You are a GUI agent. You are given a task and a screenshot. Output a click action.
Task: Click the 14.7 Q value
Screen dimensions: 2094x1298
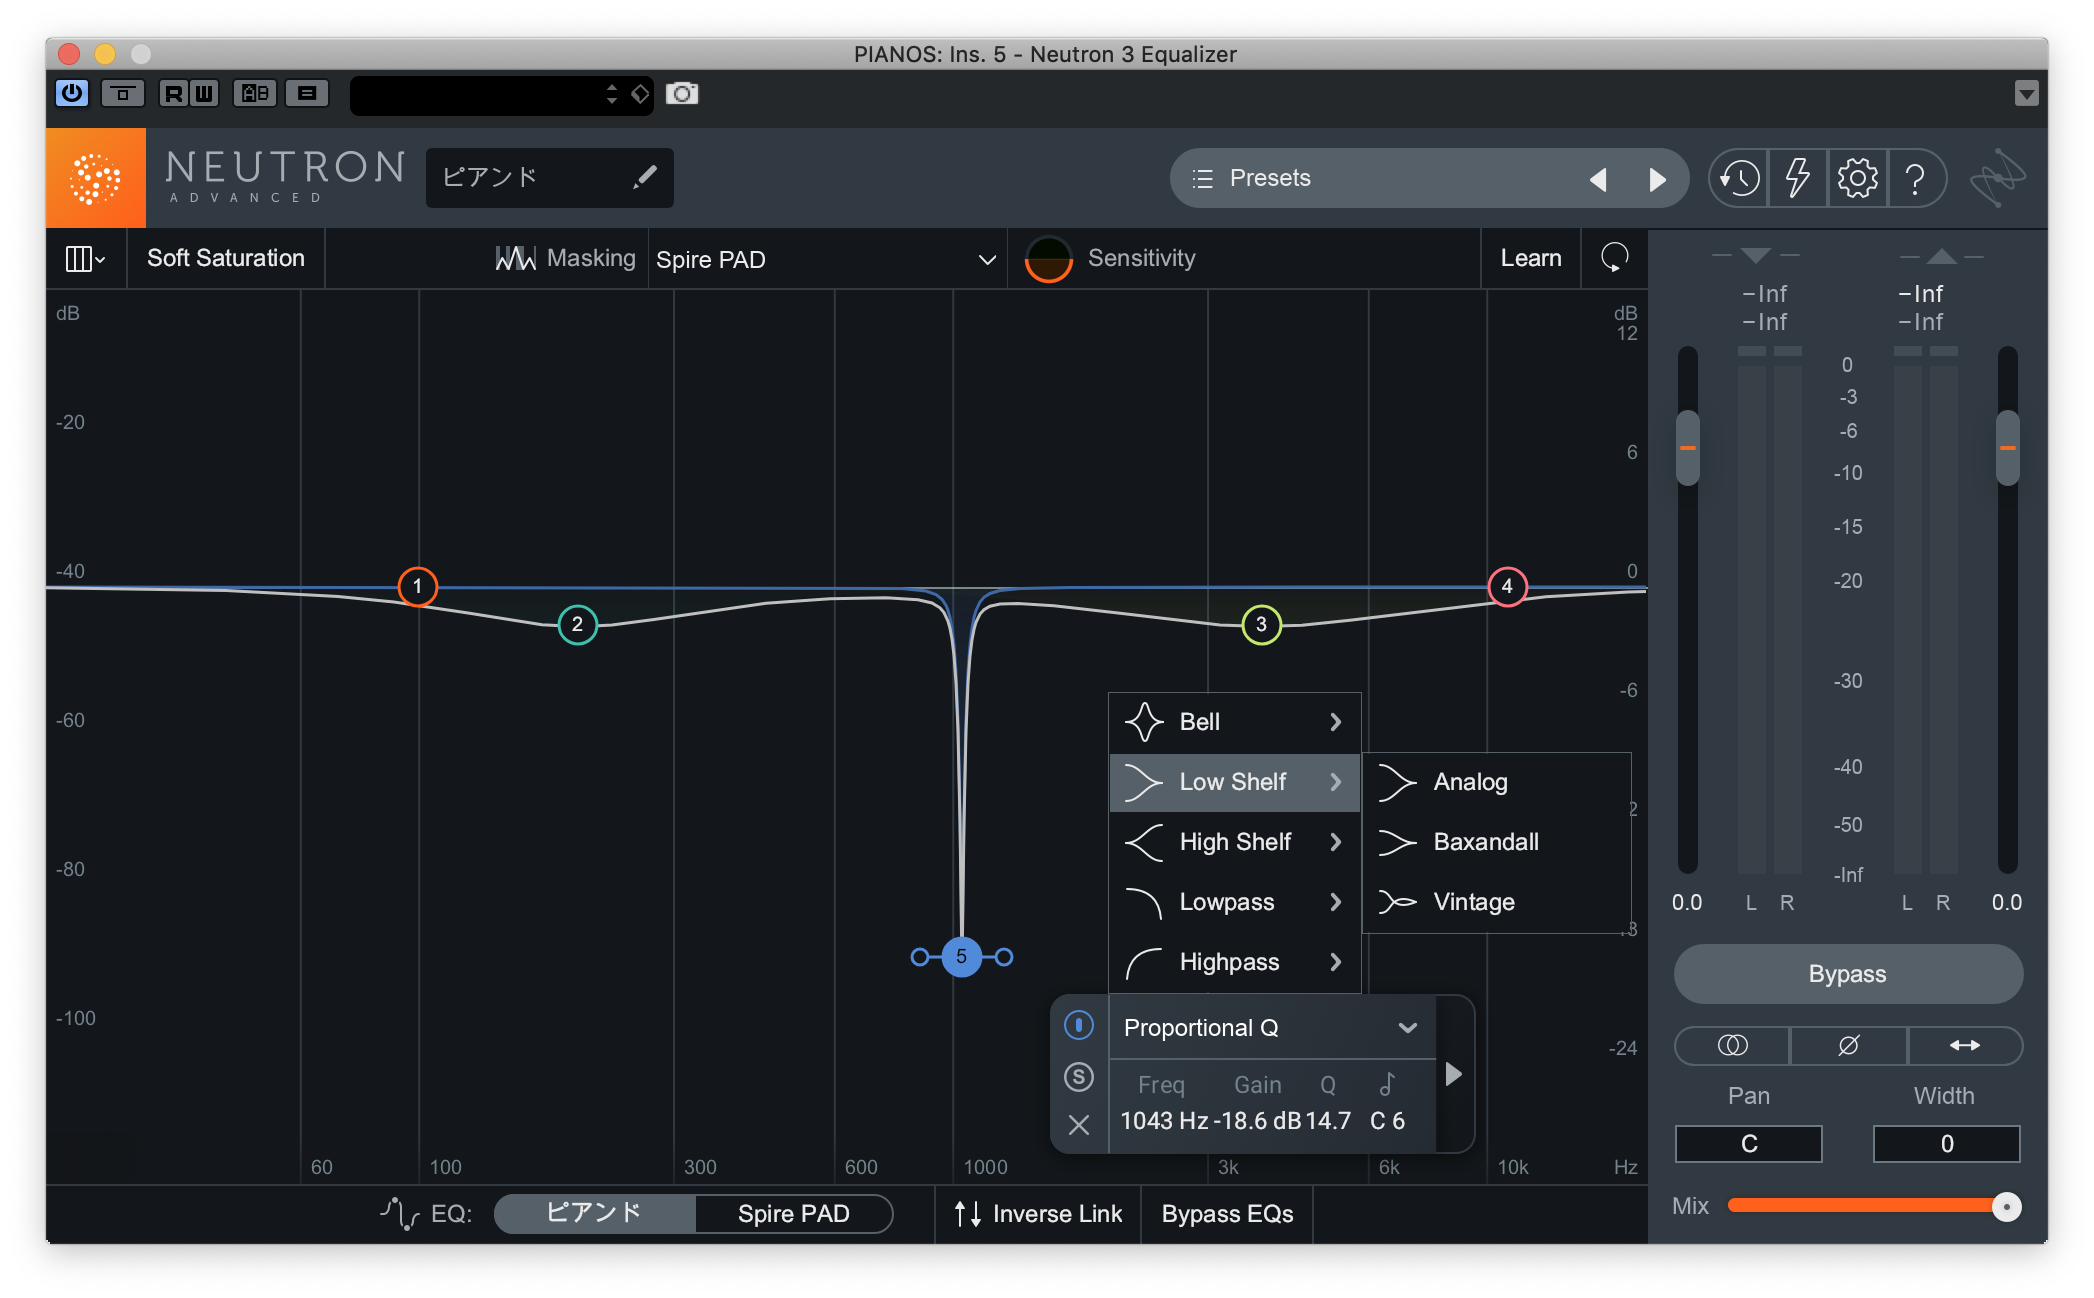[1328, 1121]
